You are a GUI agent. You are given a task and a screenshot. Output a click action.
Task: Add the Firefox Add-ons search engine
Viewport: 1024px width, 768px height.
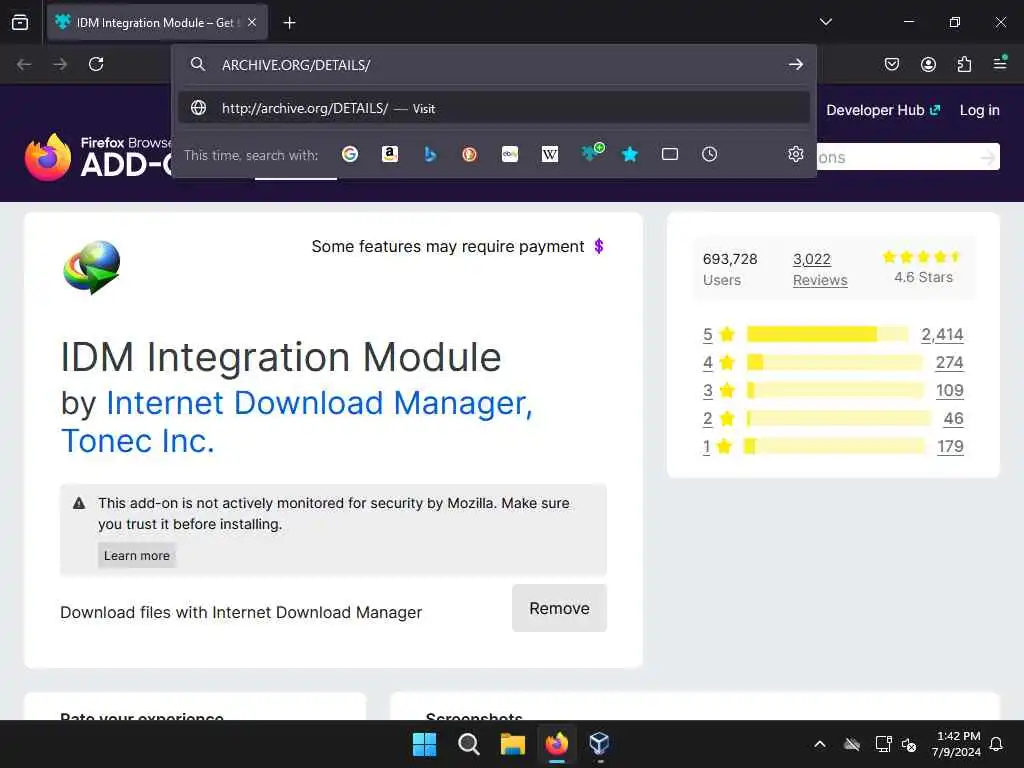click(x=592, y=153)
